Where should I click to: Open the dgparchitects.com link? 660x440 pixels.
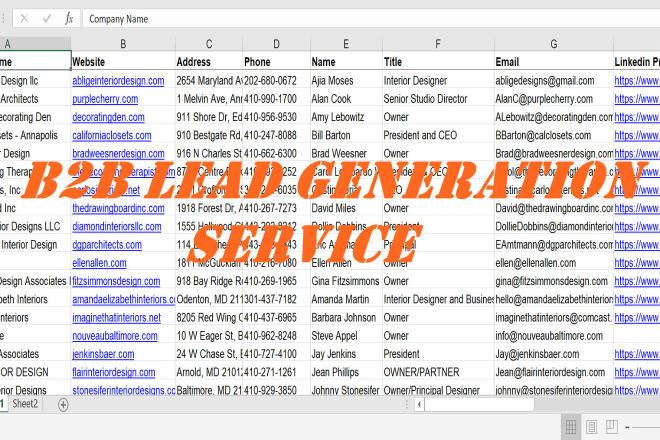point(107,245)
